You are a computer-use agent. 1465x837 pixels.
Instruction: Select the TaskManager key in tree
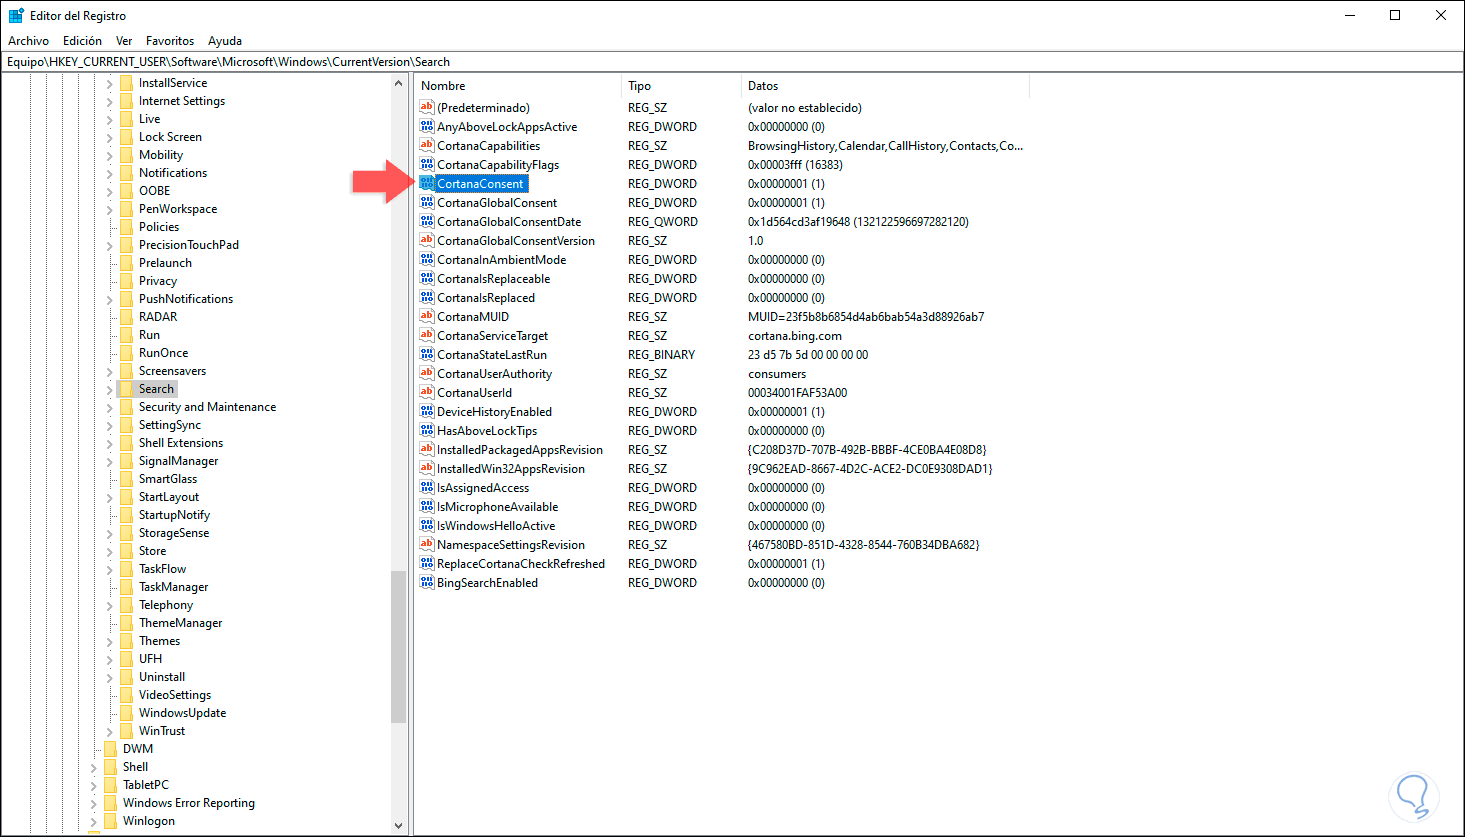pyautogui.click(x=174, y=587)
